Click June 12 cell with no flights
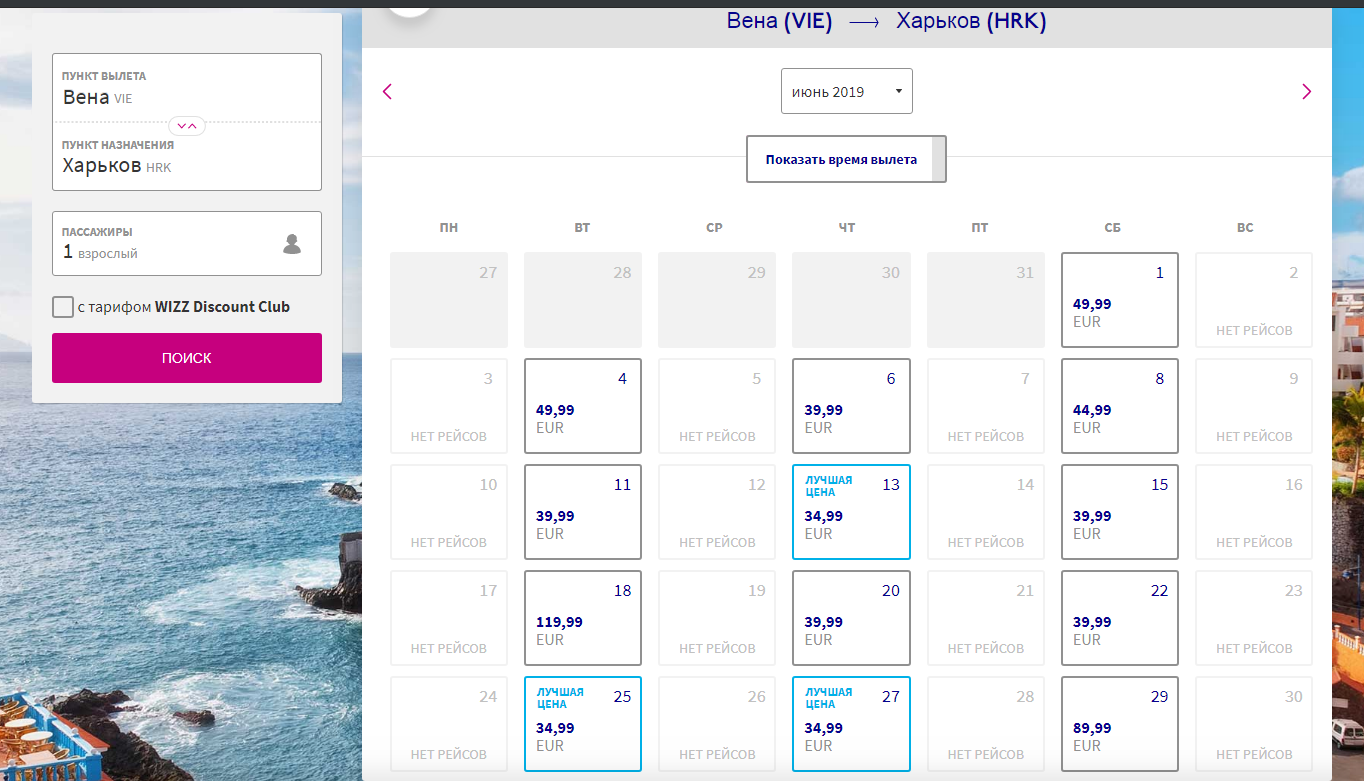The width and height of the screenshot is (1364, 781). (x=717, y=512)
